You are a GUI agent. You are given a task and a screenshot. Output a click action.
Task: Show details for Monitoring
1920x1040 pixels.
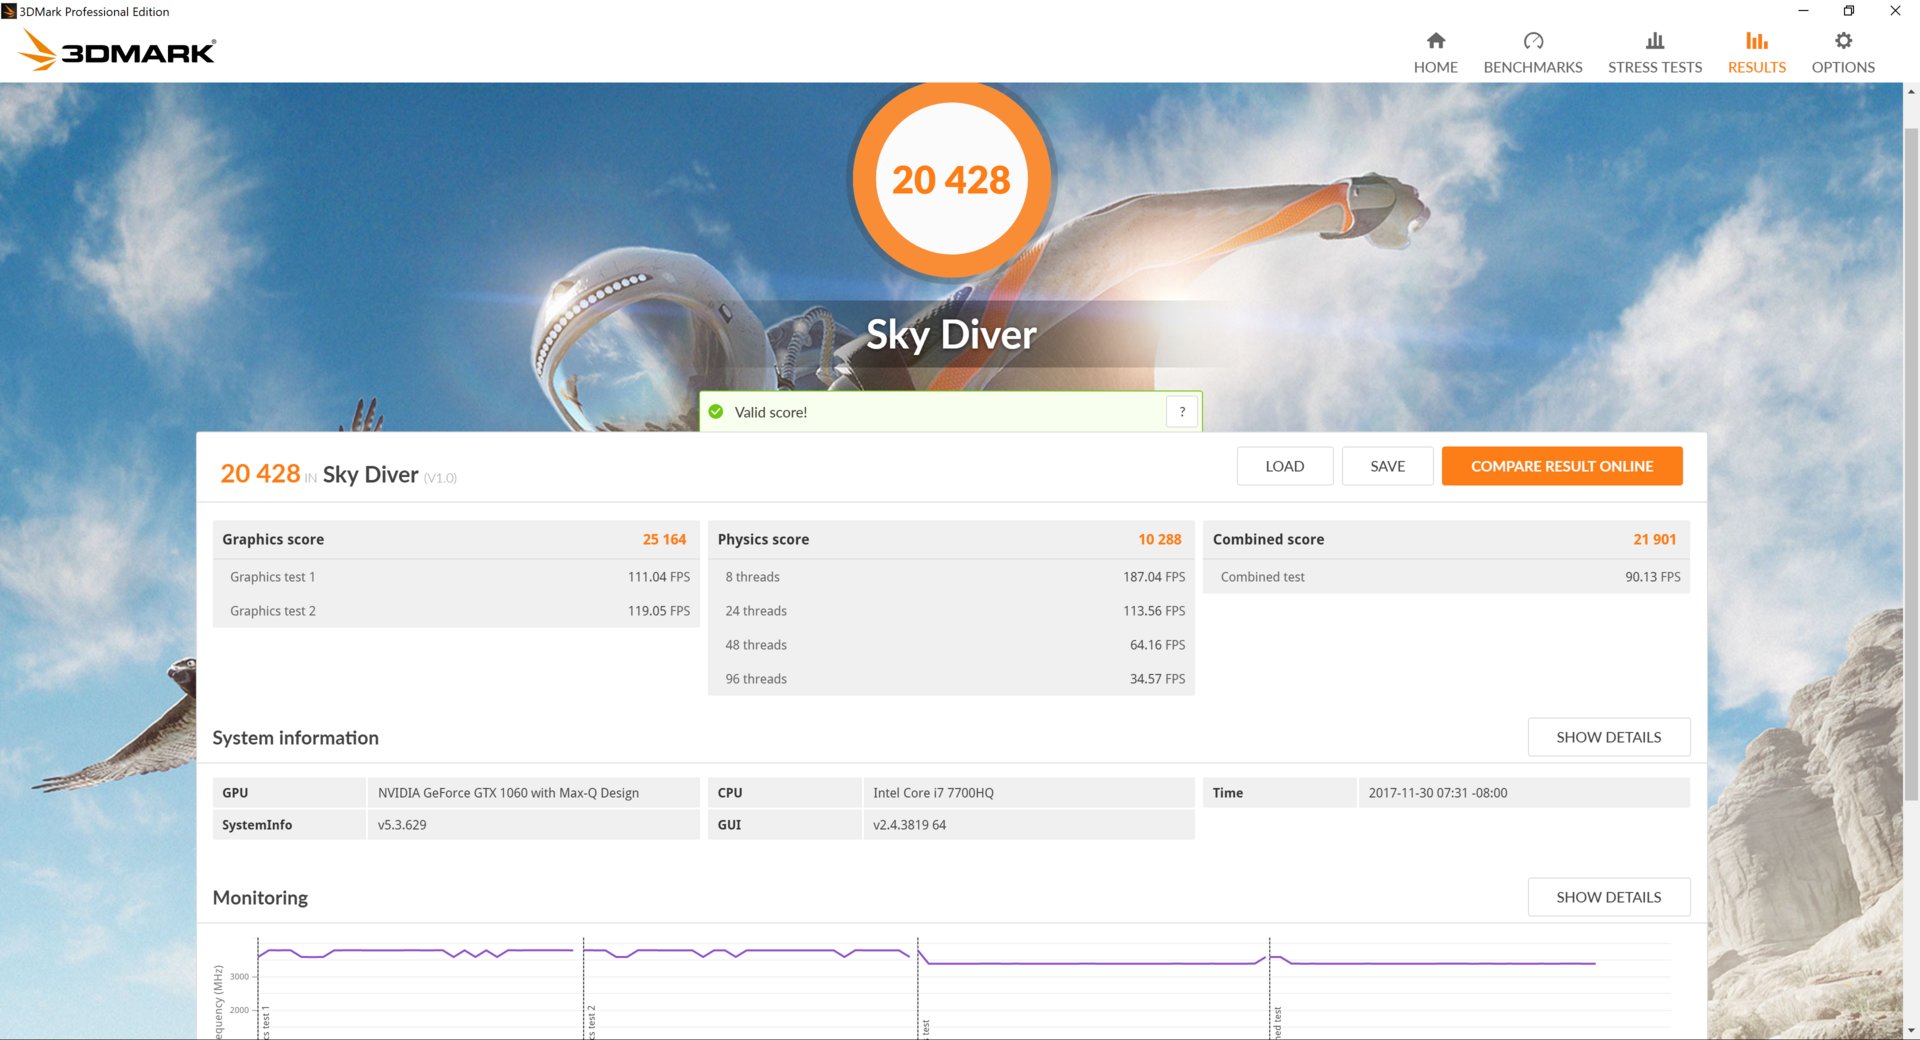[x=1609, y=897]
